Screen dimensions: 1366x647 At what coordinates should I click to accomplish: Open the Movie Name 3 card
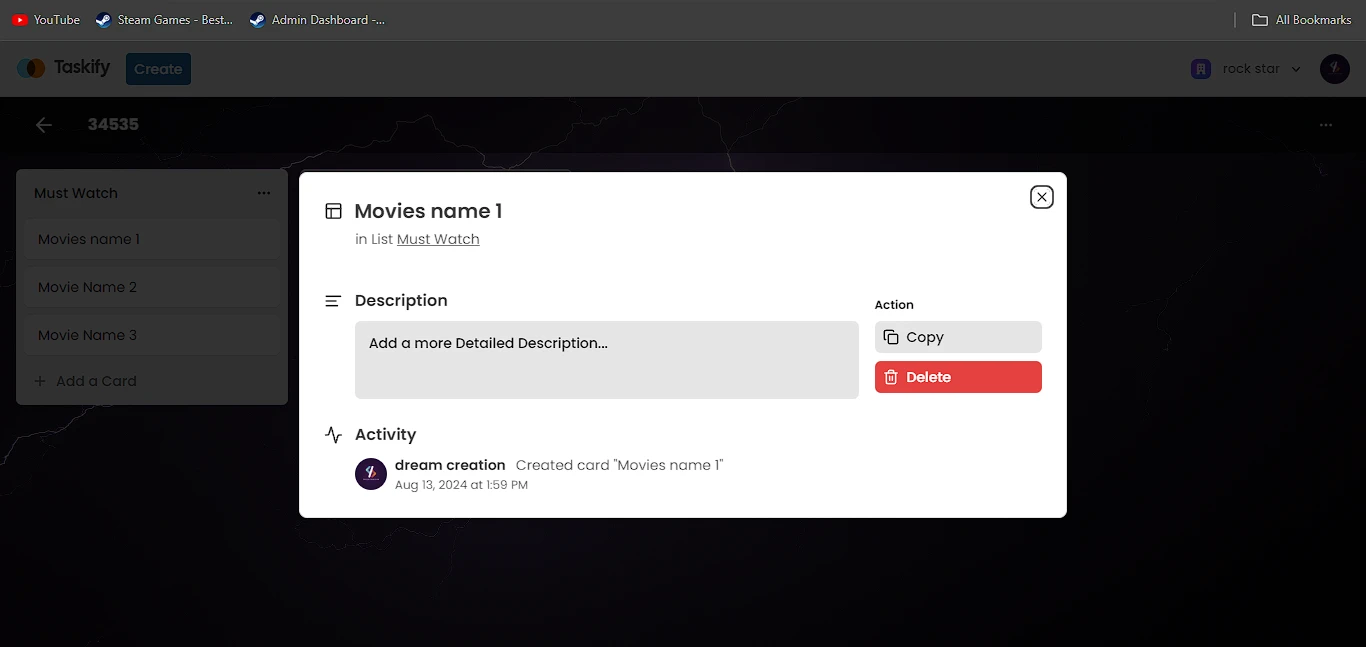point(152,335)
